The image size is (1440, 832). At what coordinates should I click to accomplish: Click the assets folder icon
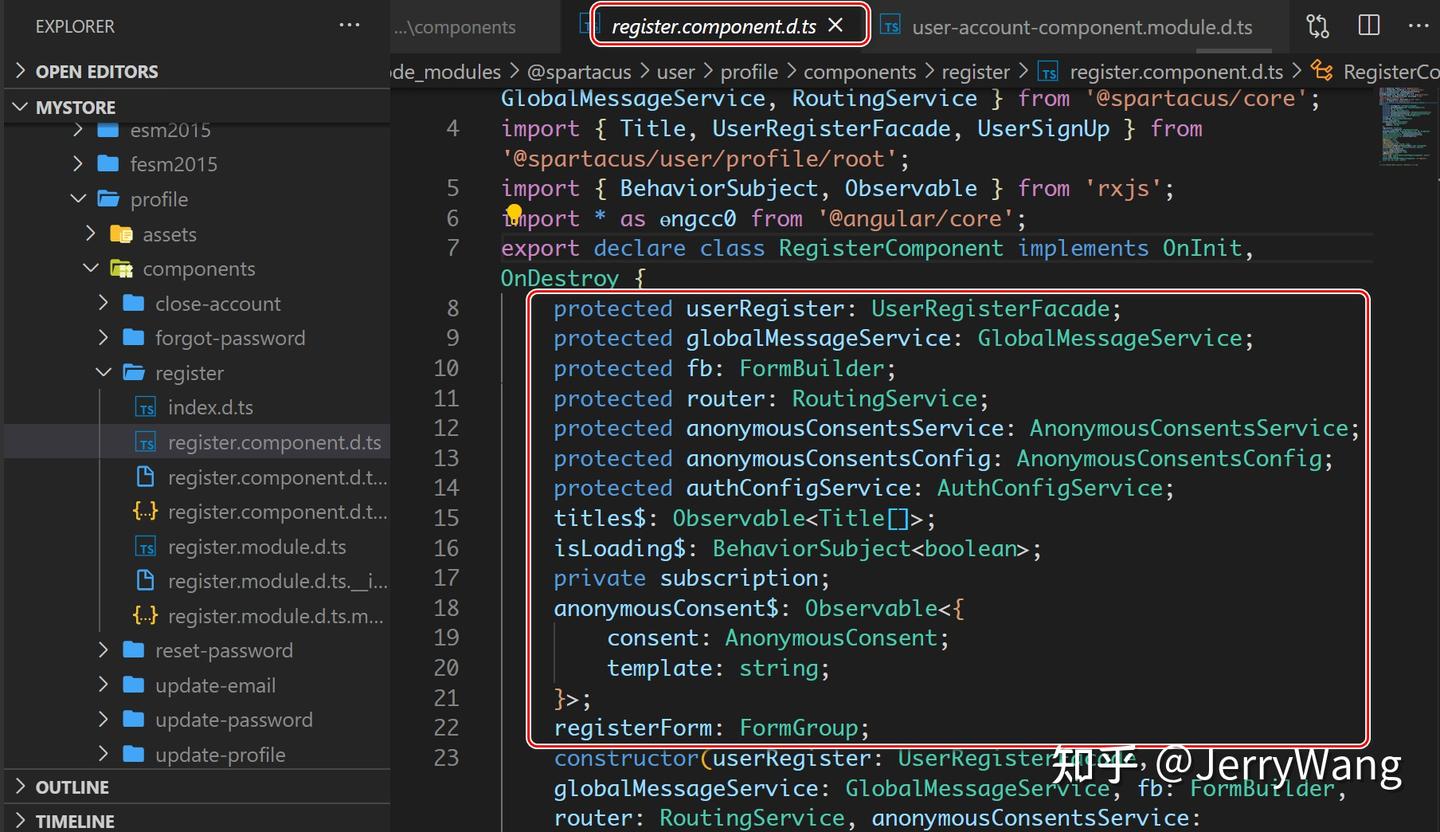pyautogui.click(x=121, y=234)
